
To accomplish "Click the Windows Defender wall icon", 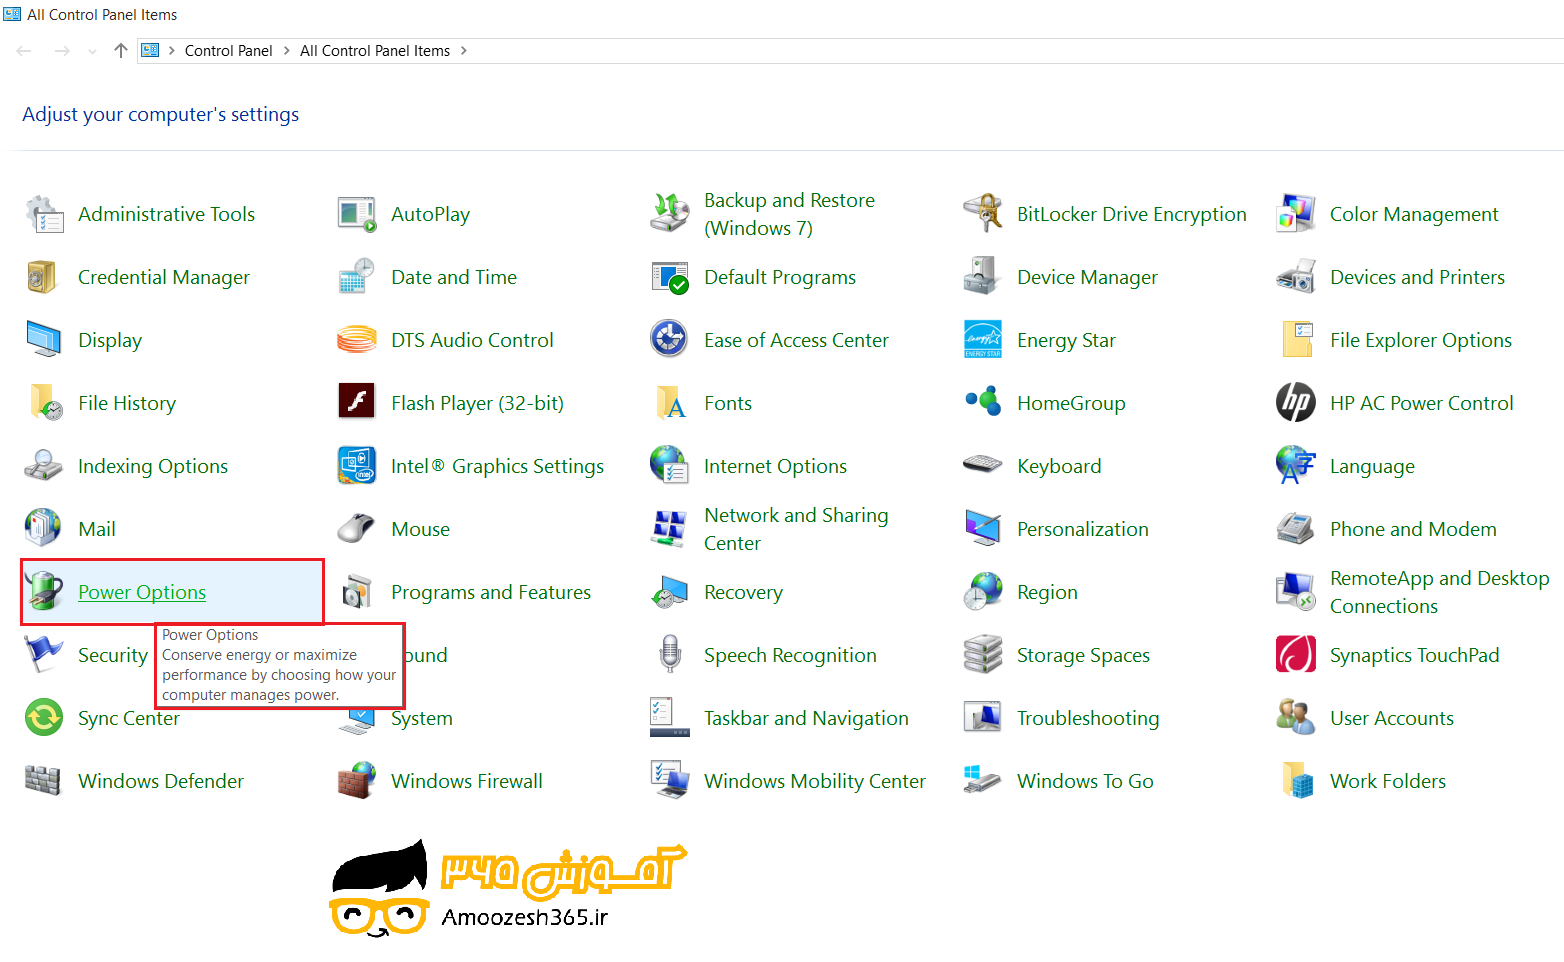I will [x=43, y=781].
